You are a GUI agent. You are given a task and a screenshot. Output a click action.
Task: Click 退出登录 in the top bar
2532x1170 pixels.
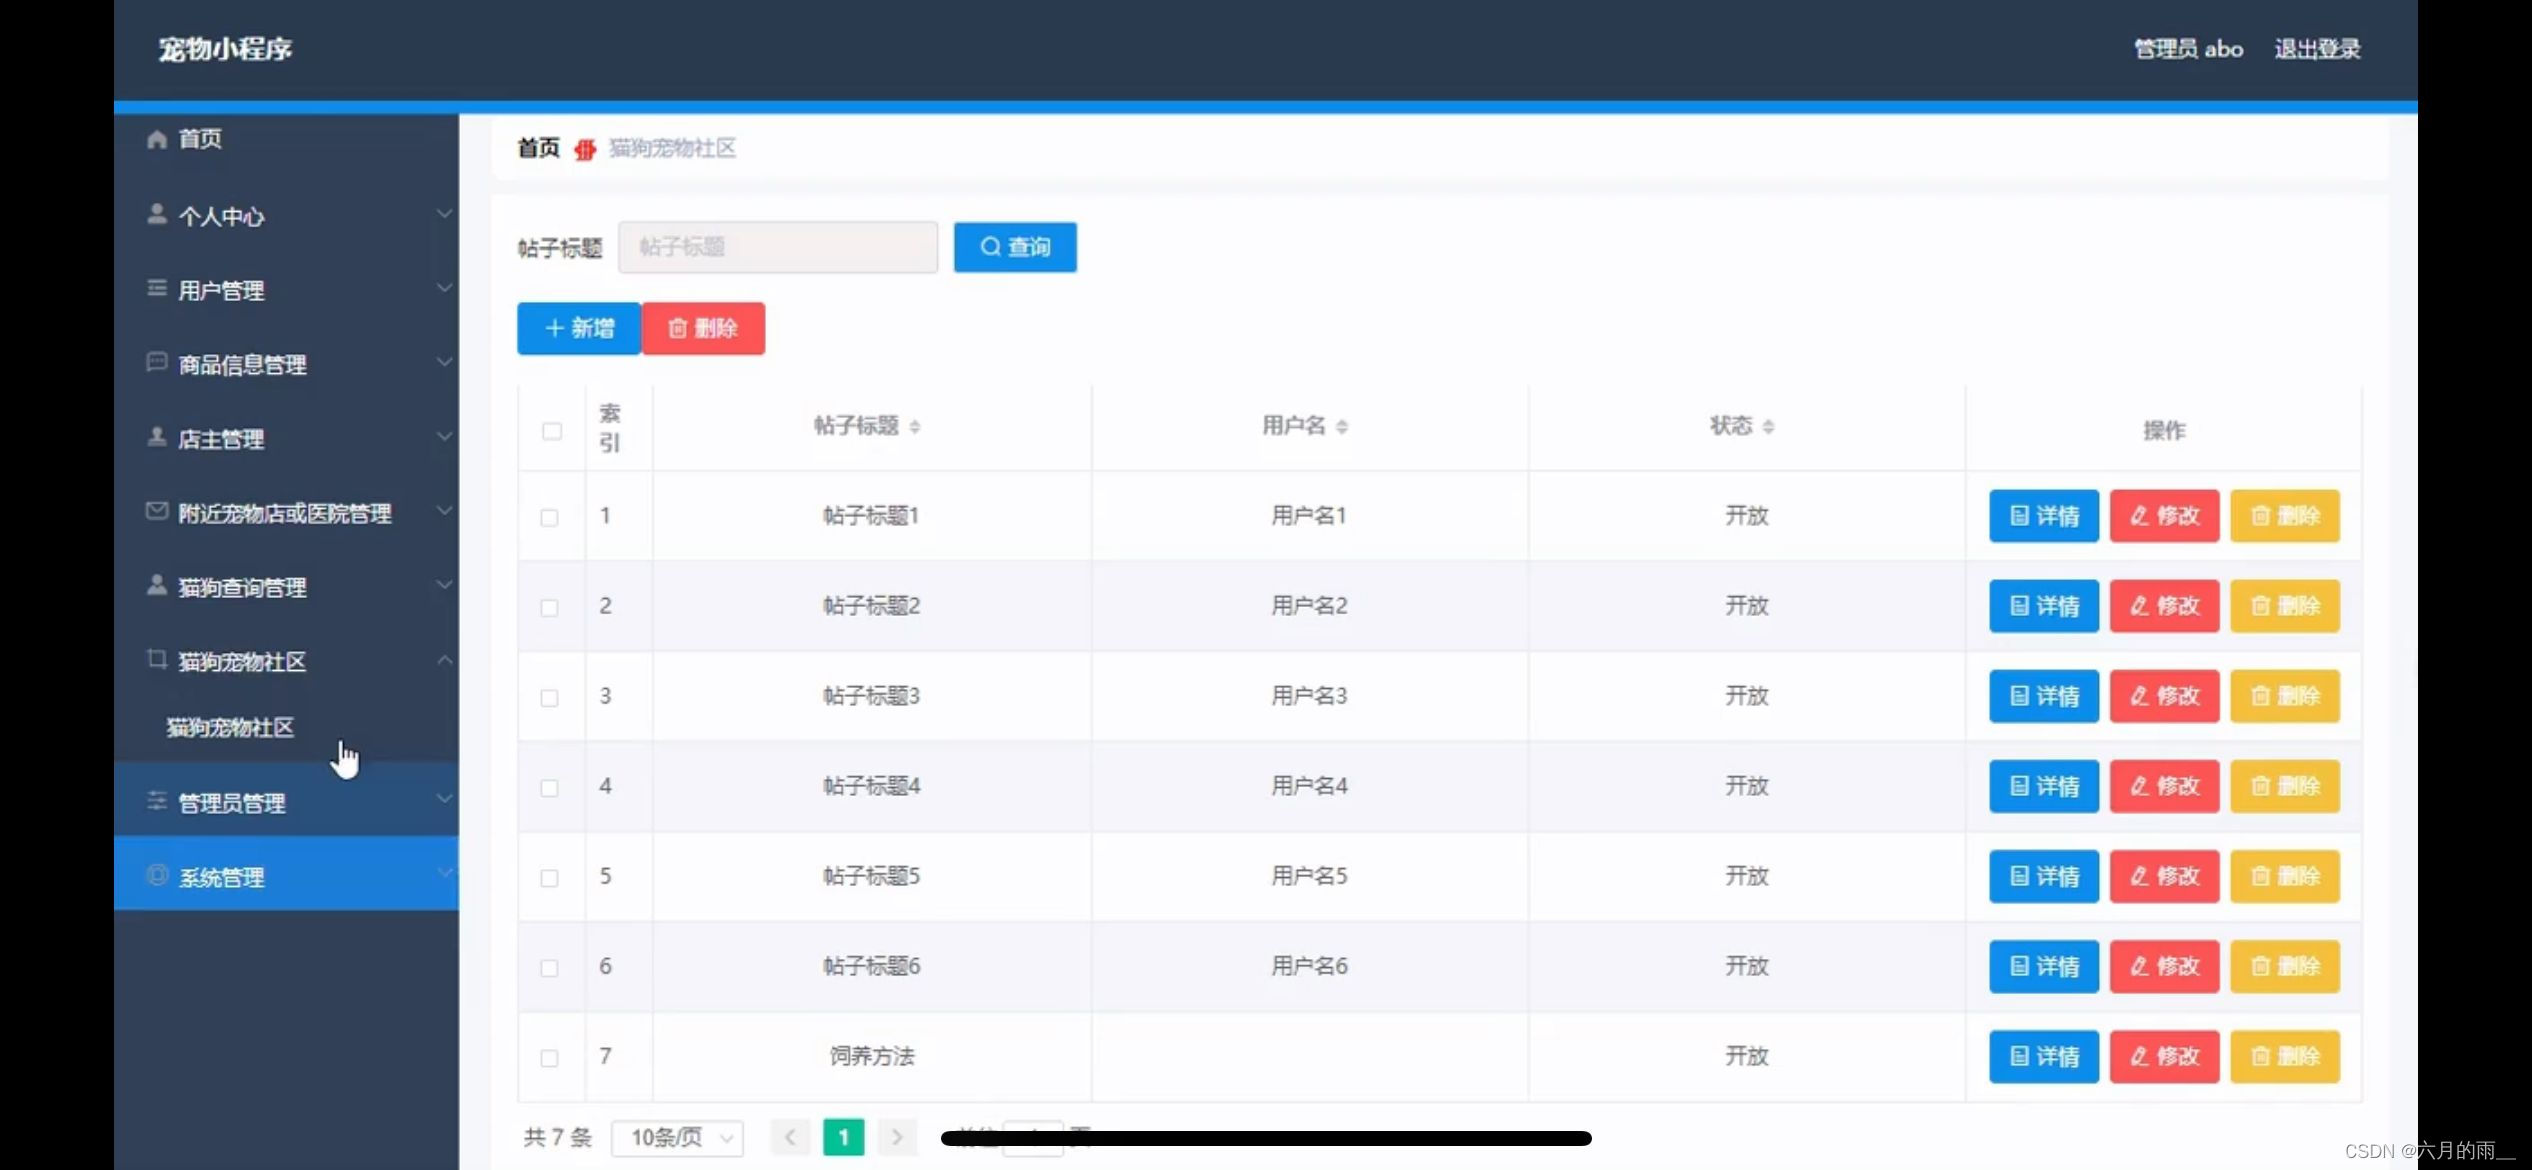pos(2316,49)
